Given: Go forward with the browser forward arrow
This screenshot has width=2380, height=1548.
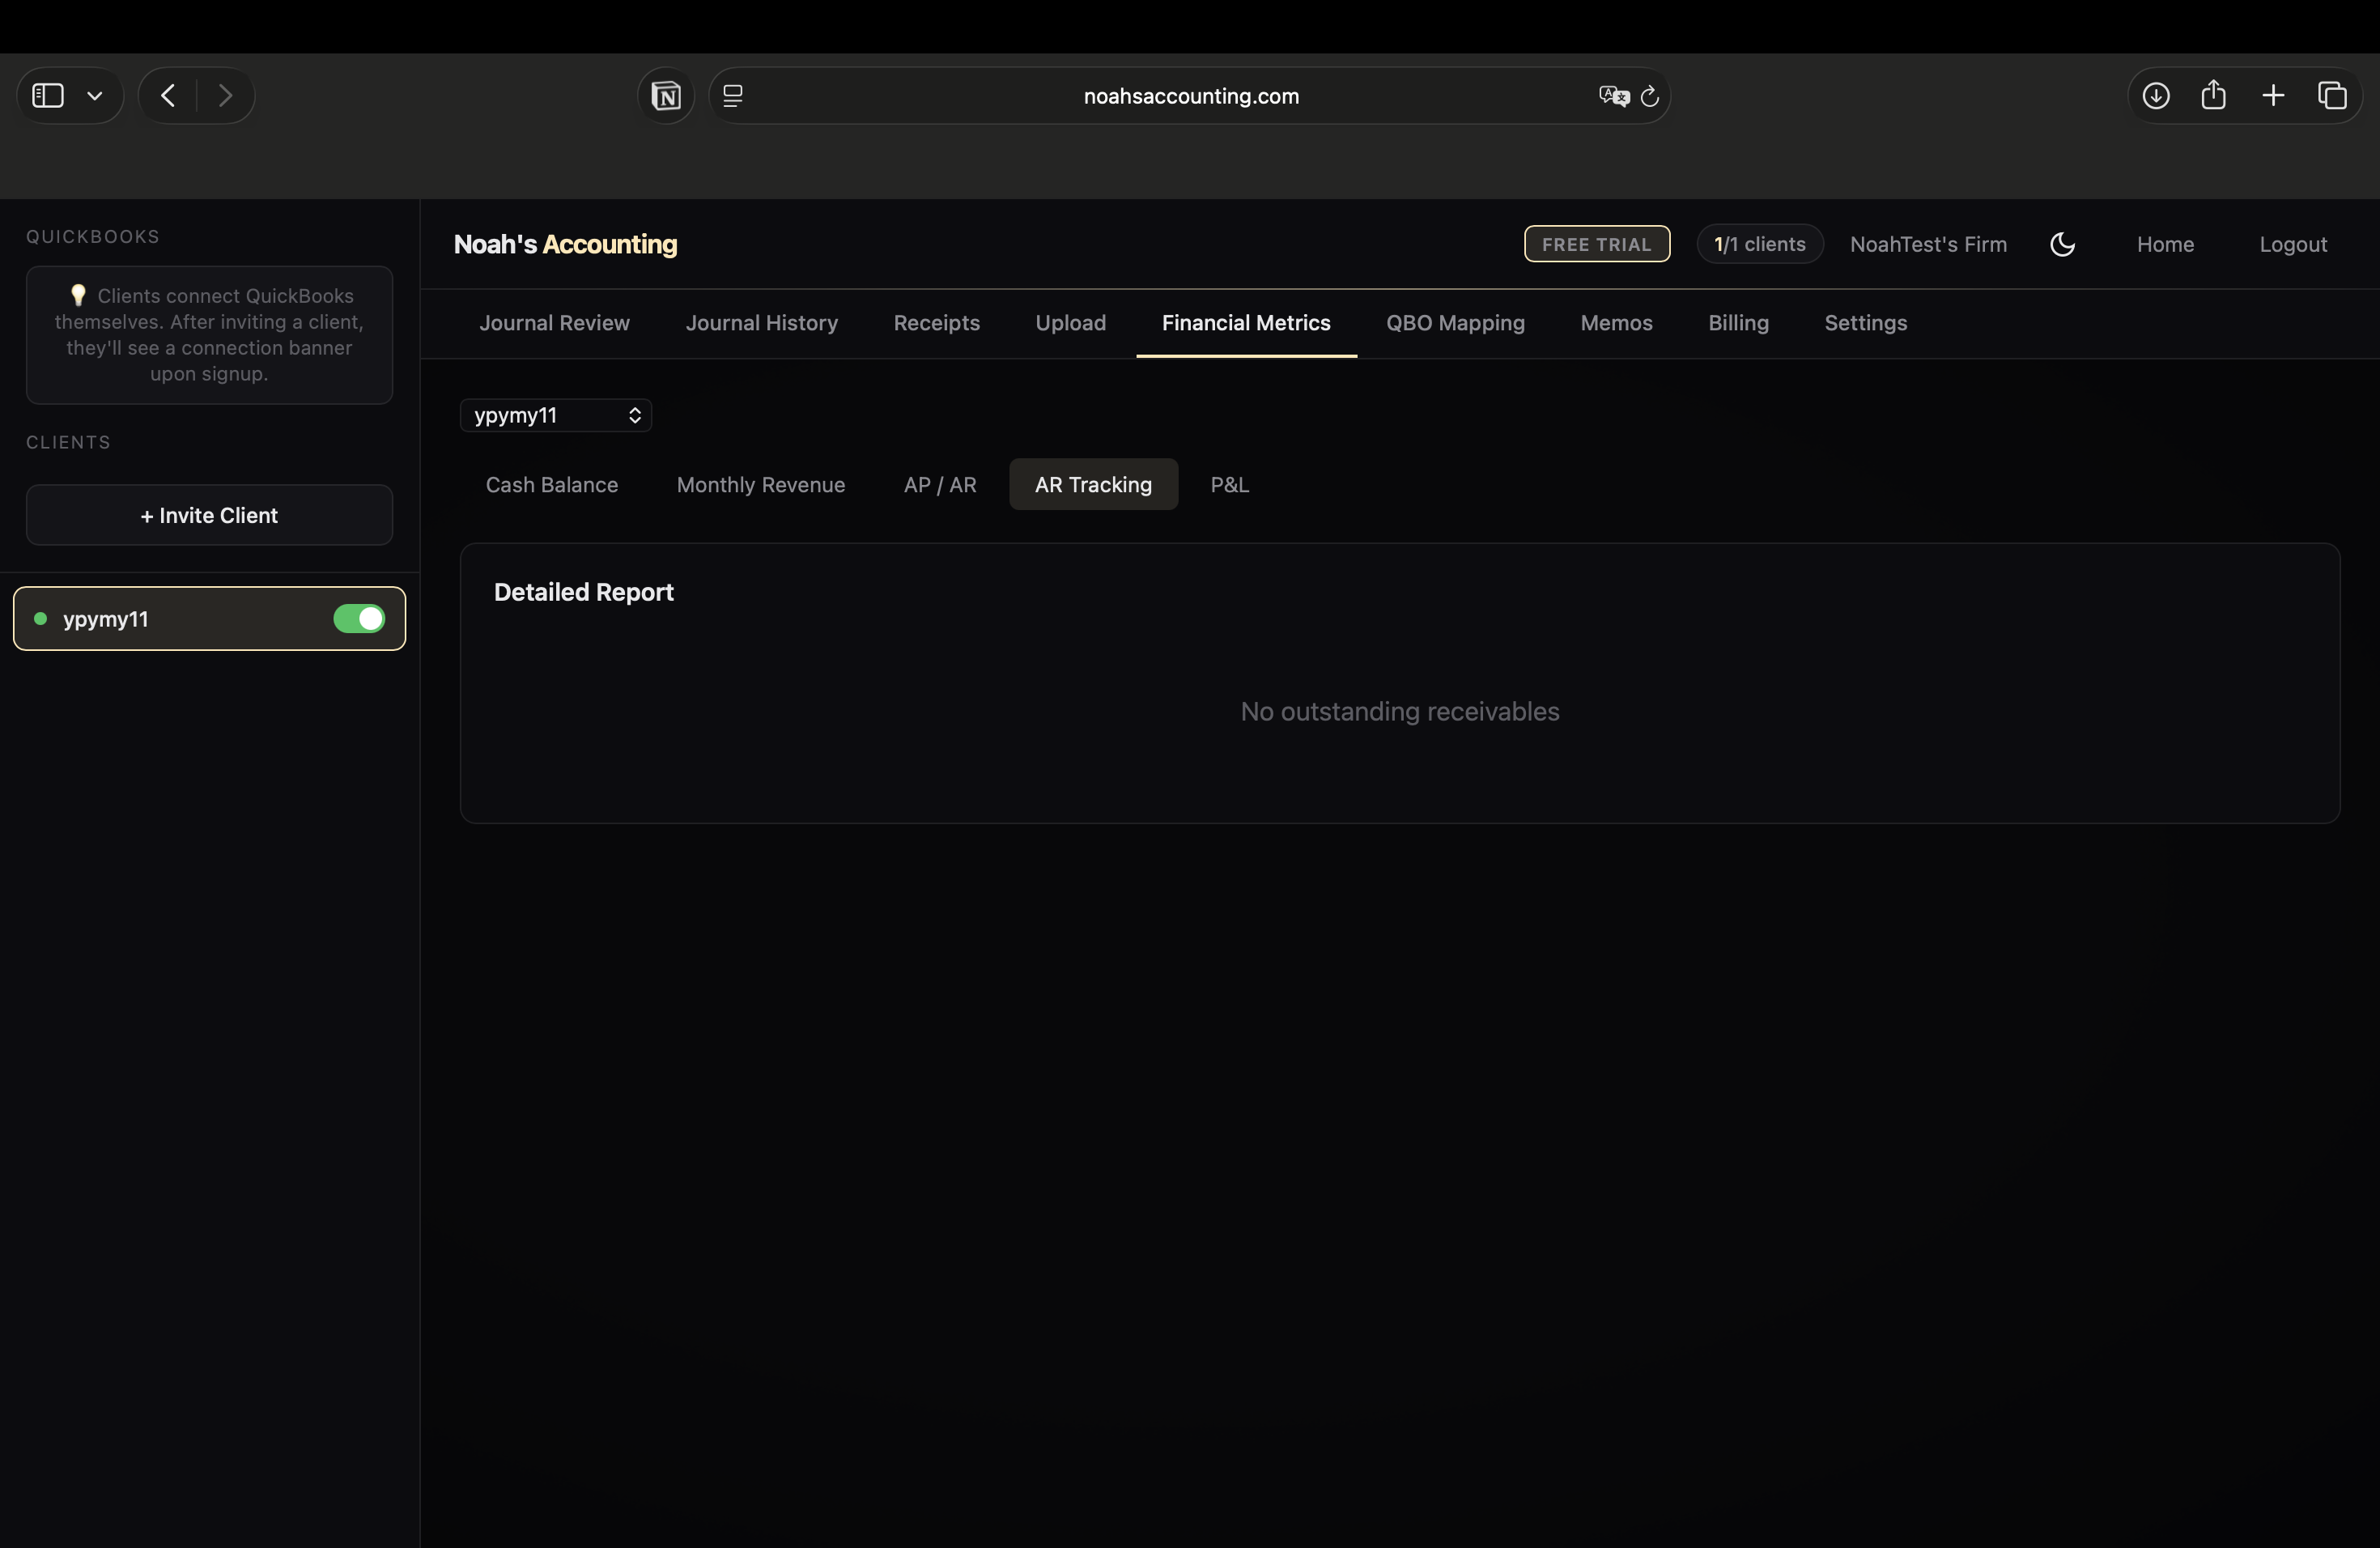Looking at the screenshot, I should 225,96.
